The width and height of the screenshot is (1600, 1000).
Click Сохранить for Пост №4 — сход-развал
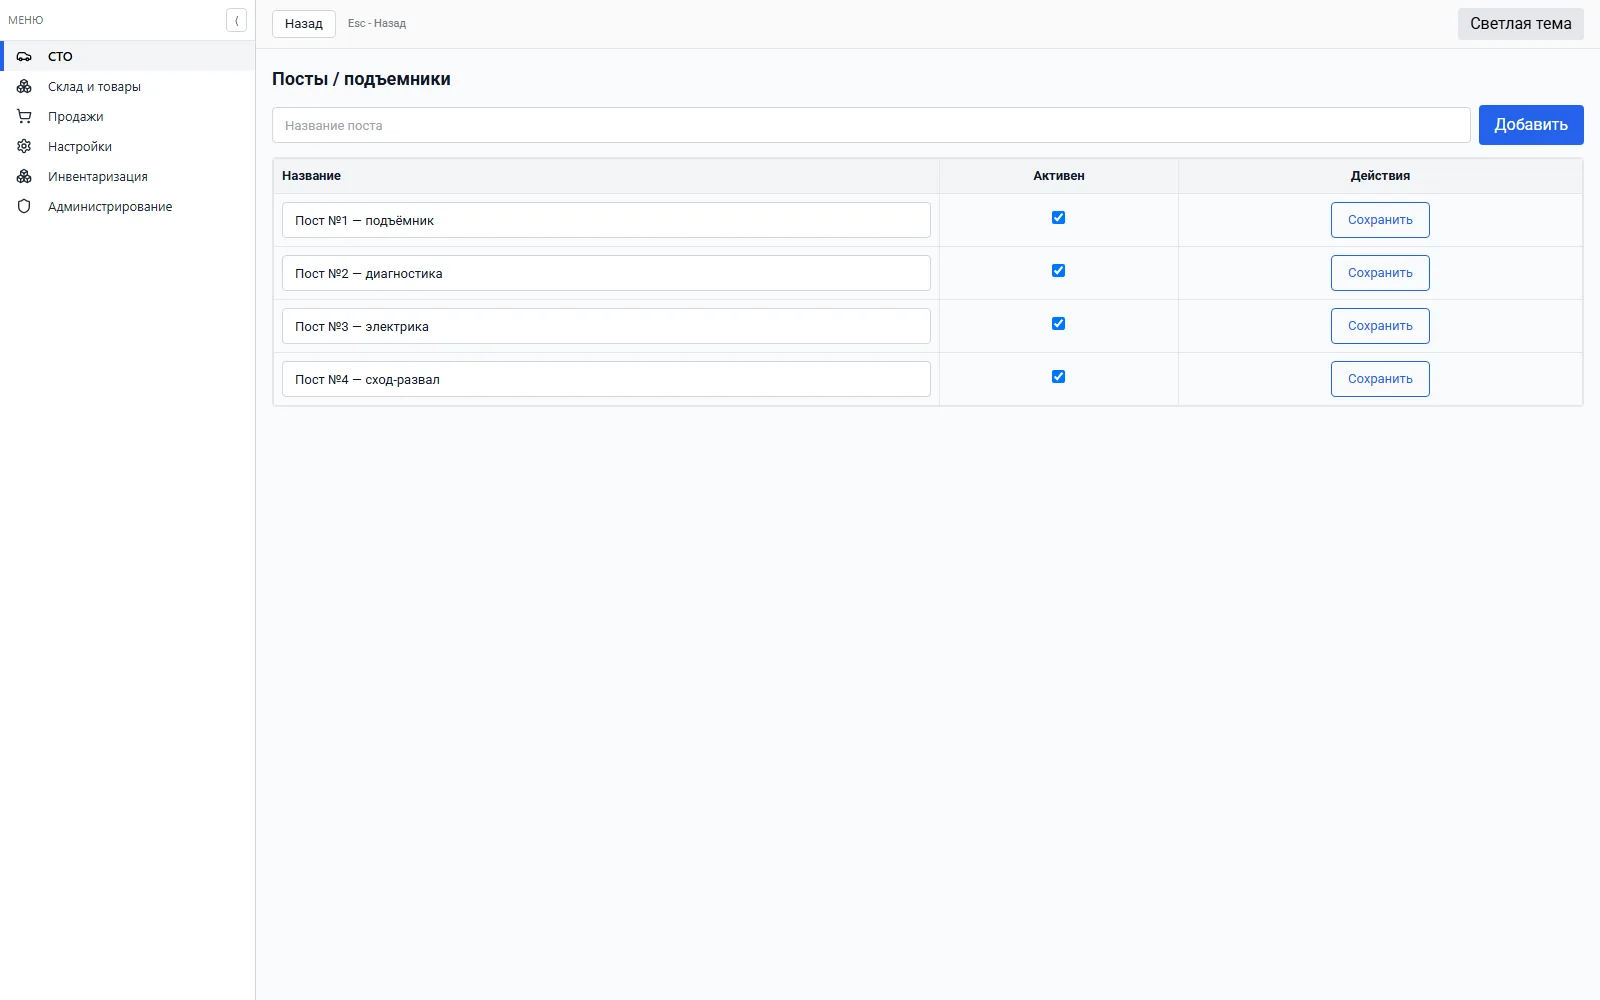[1380, 379]
